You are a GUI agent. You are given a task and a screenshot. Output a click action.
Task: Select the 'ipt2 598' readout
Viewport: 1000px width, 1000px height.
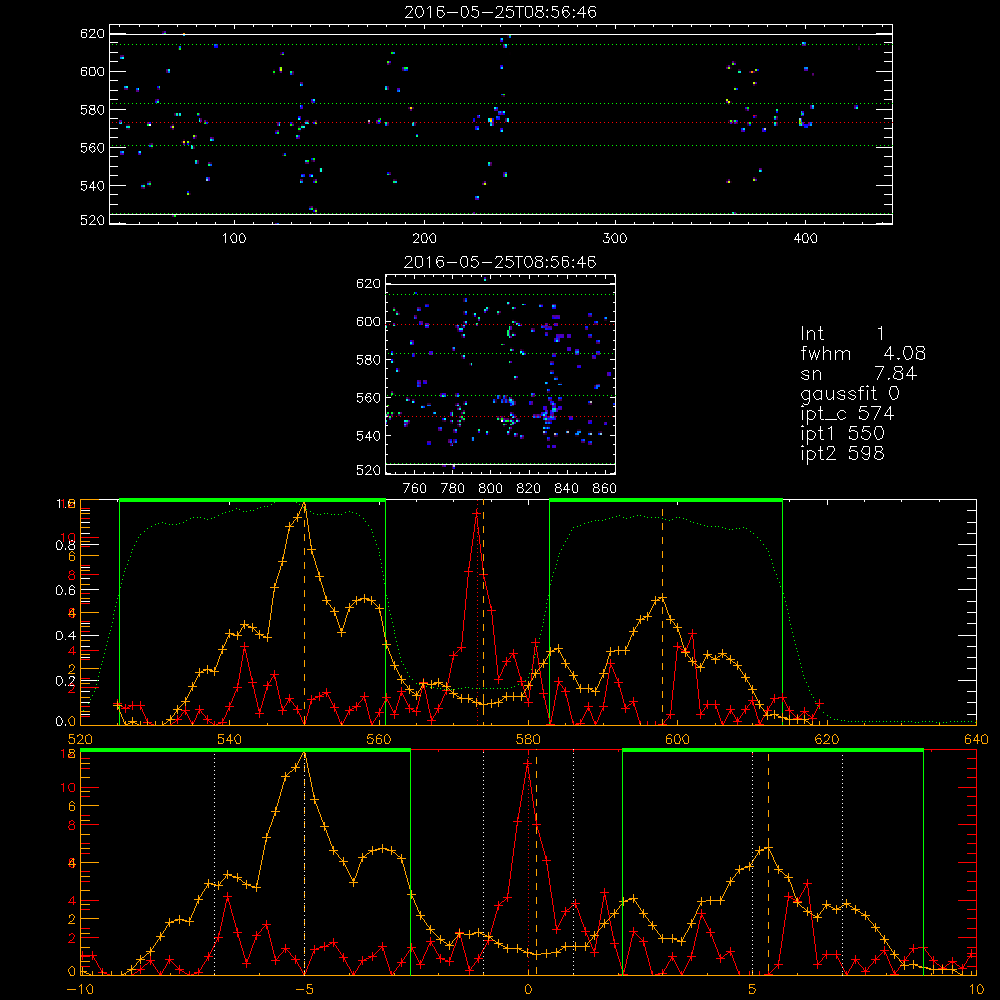842,453
